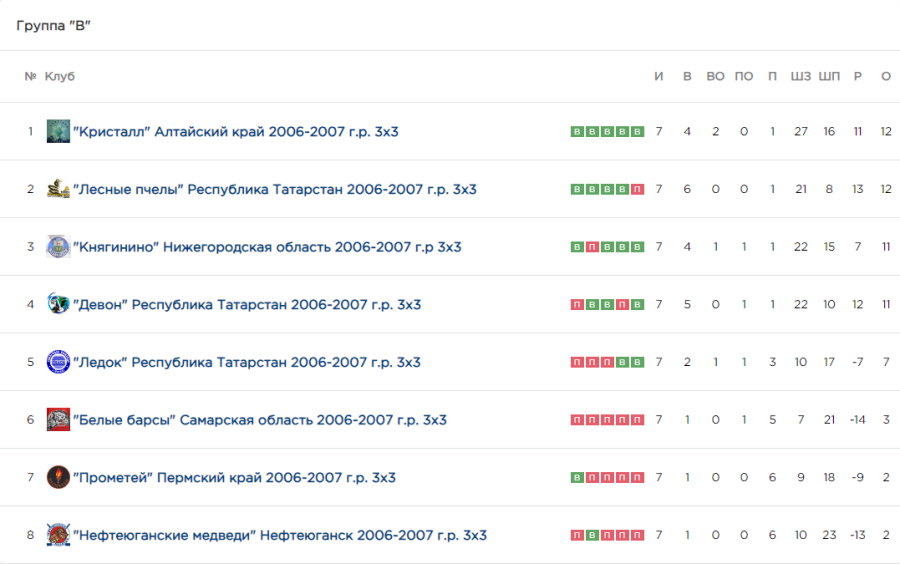Click the ШЗ column header
The image size is (900, 564).
[800, 77]
